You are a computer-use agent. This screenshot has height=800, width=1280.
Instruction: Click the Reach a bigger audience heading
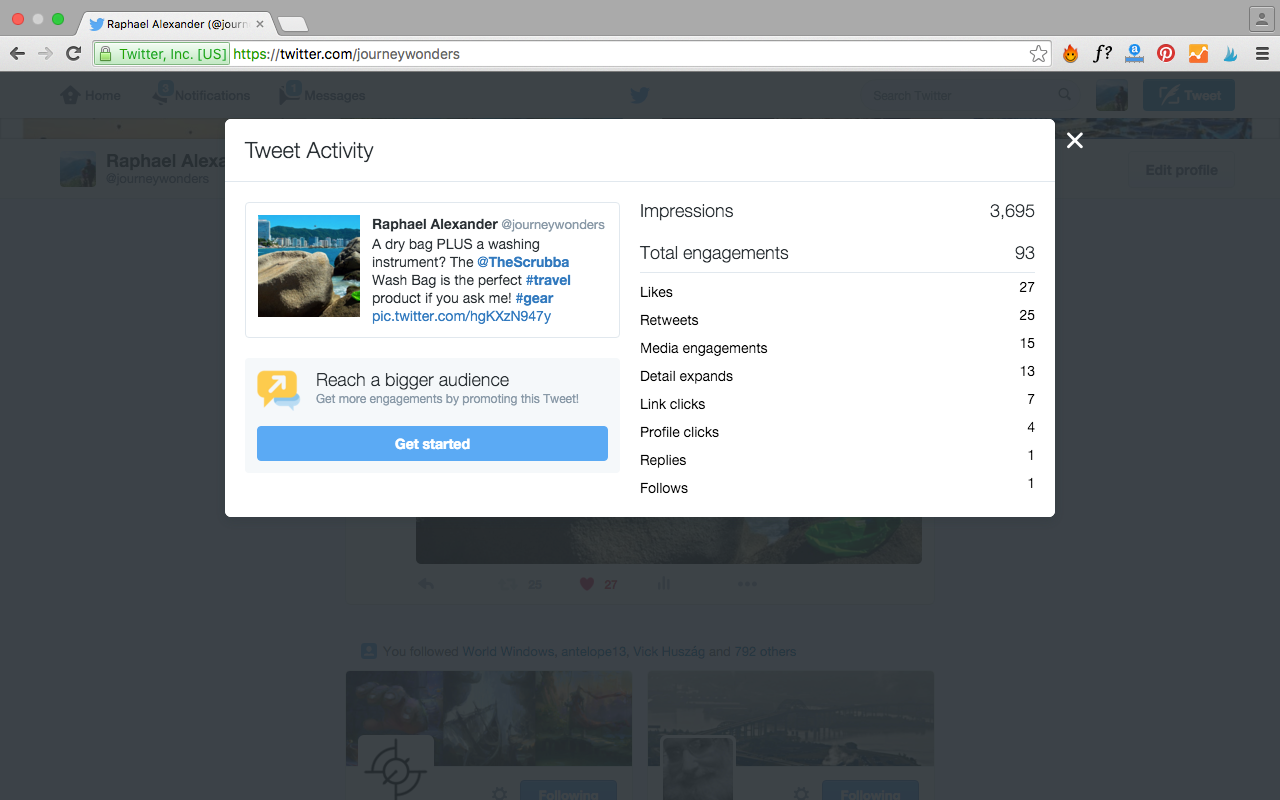tap(412, 380)
